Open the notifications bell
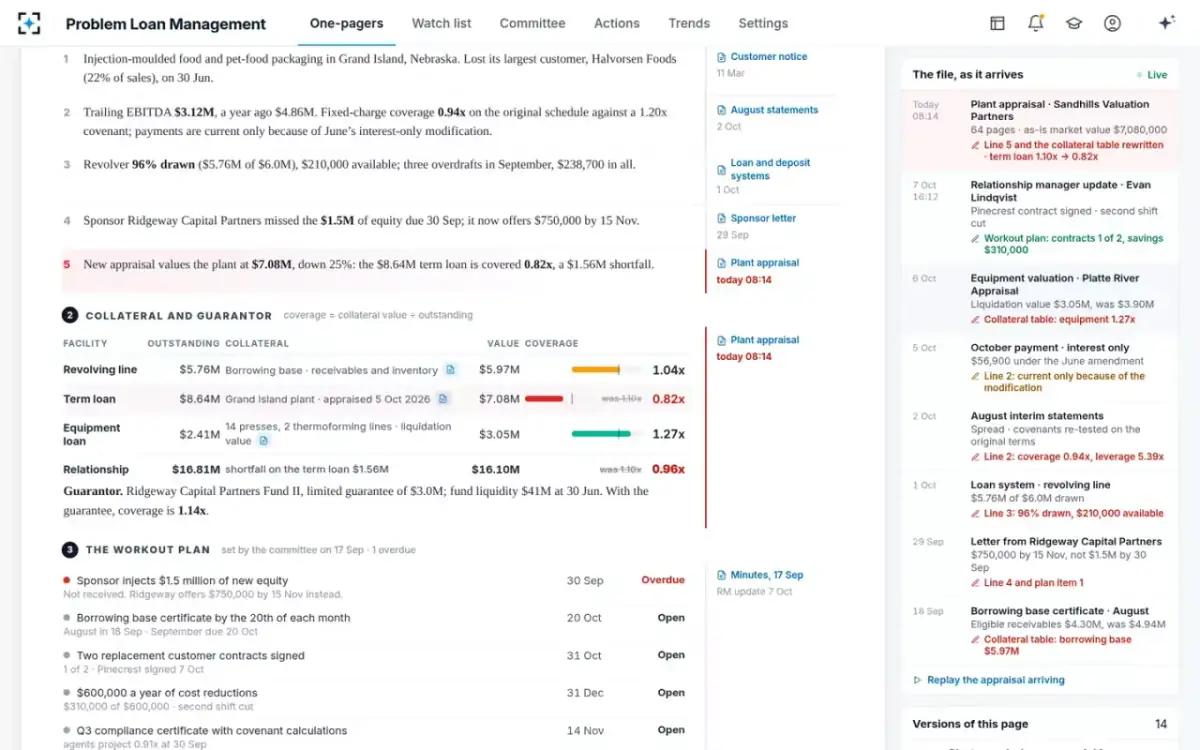The image size is (1200, 750). (x=1035, y=23)
